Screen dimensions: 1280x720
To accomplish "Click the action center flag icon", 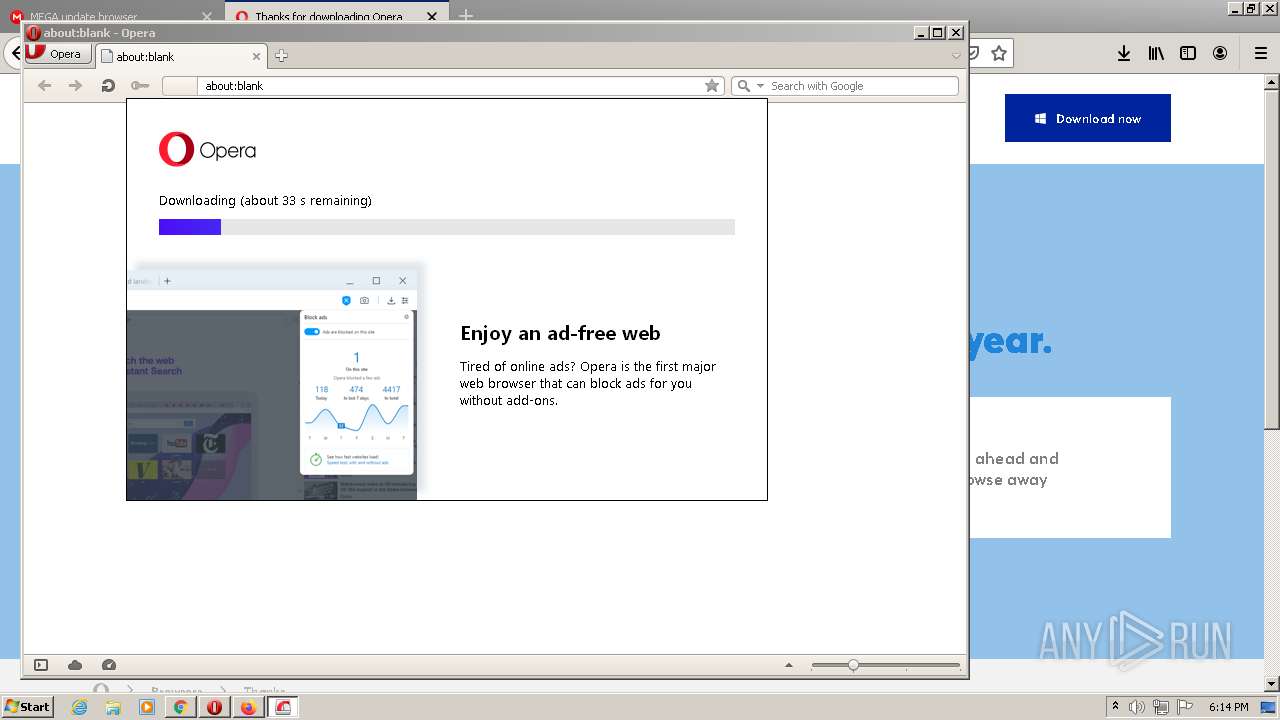I will pyautogui.click(x=1184, y=707).
